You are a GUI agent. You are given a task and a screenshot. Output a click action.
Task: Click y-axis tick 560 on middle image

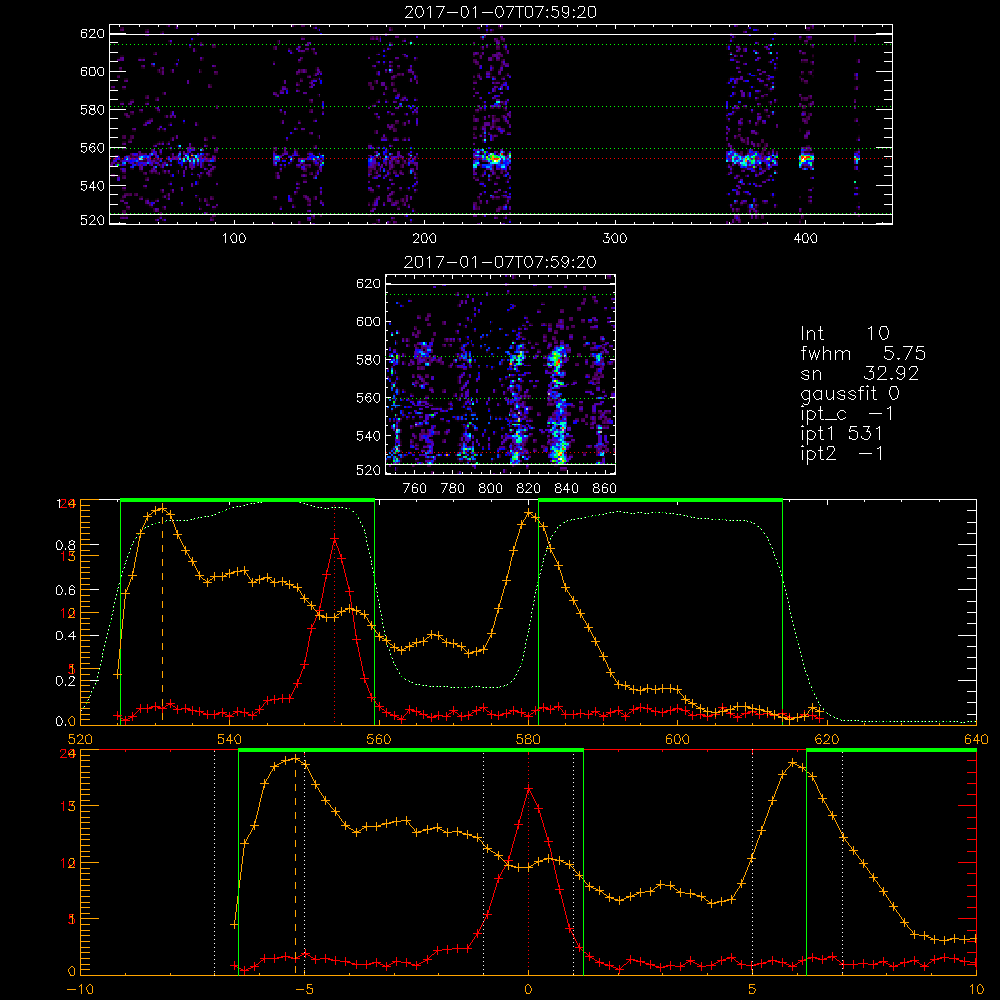(368, 398)
